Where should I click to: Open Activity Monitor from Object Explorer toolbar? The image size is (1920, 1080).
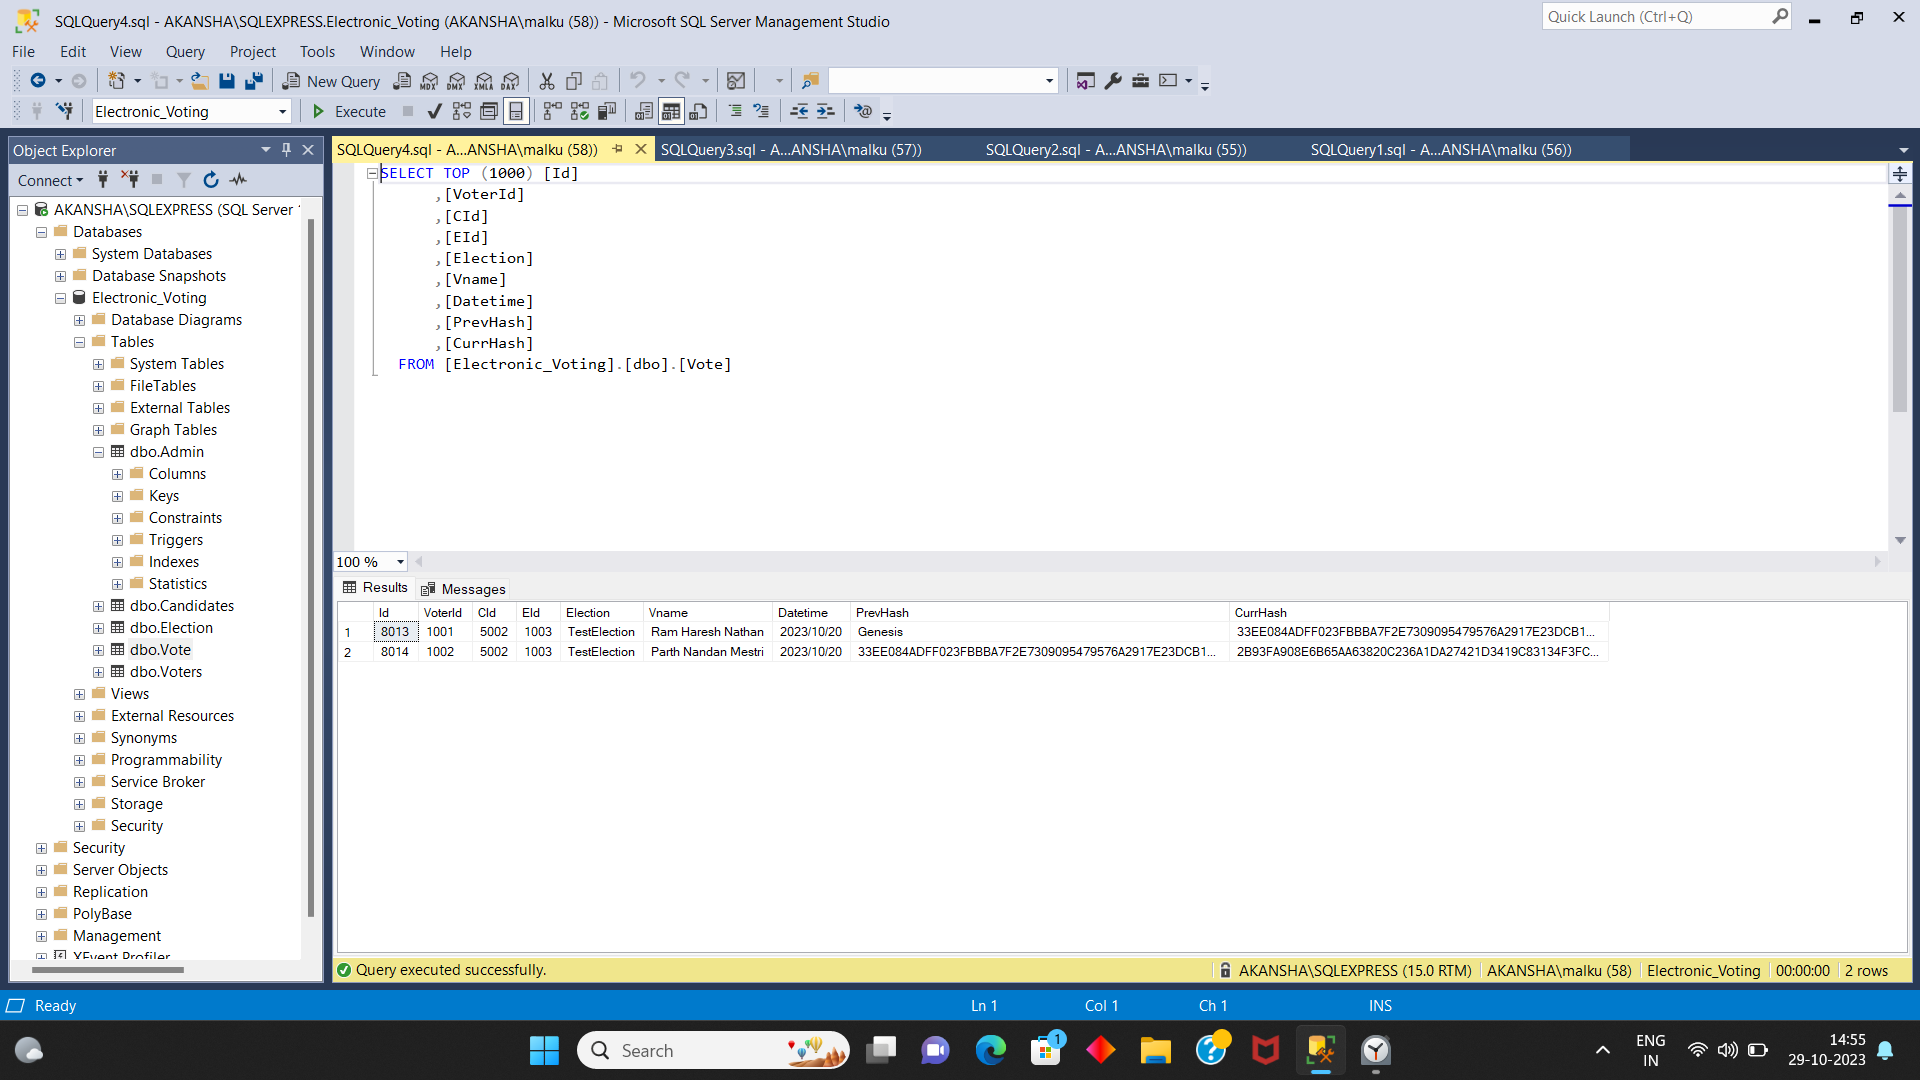click(238, 180)
